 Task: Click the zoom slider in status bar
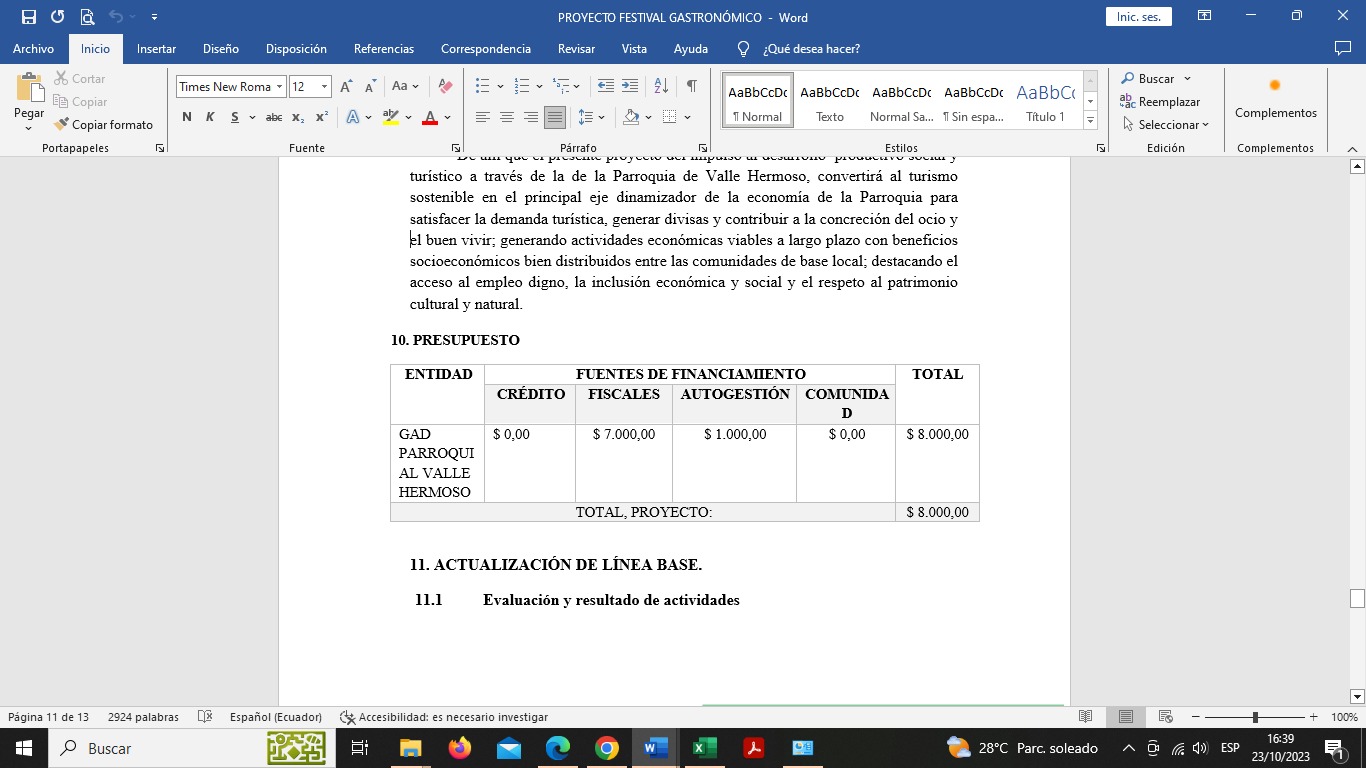click(x=1255, y=717)
